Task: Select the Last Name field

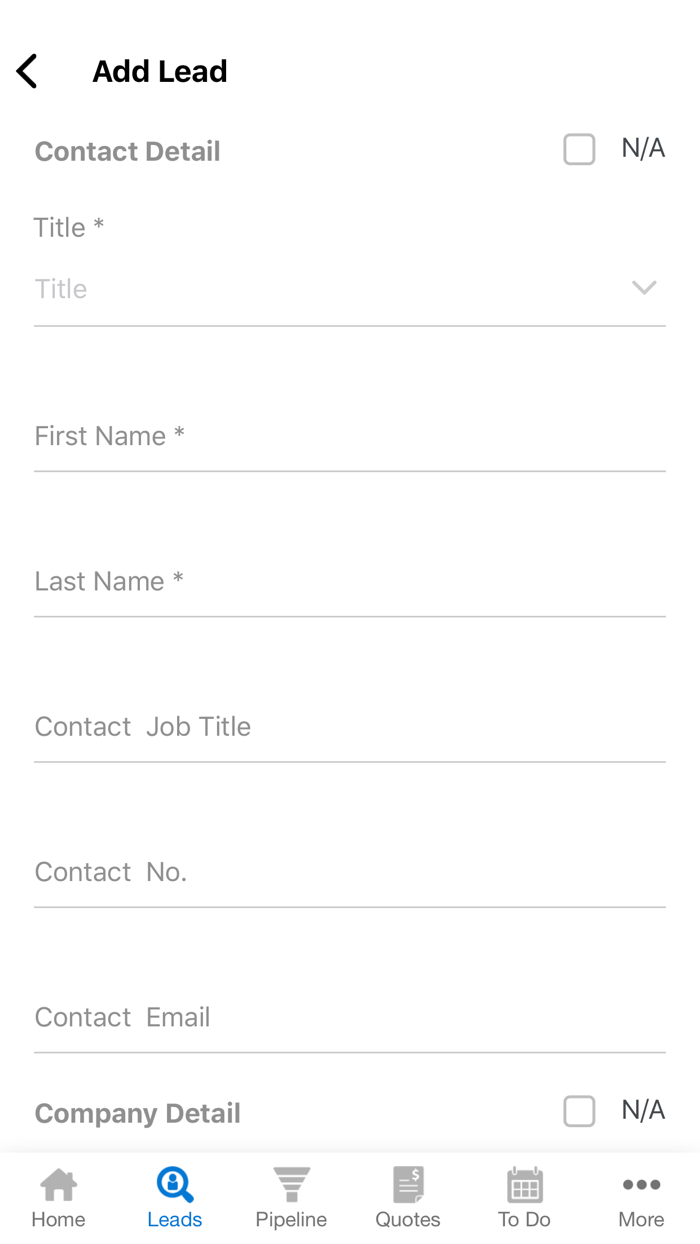Action: point(300,581)
